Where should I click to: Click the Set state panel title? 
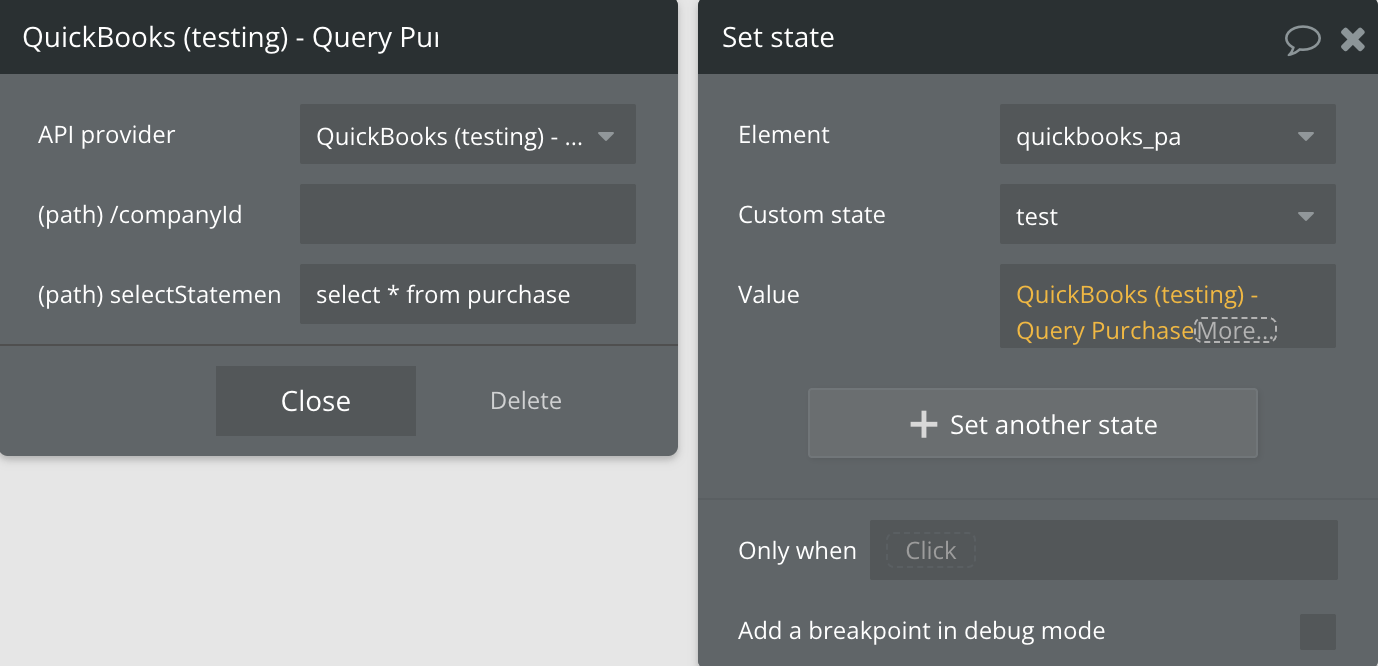(x=778, y=38)
